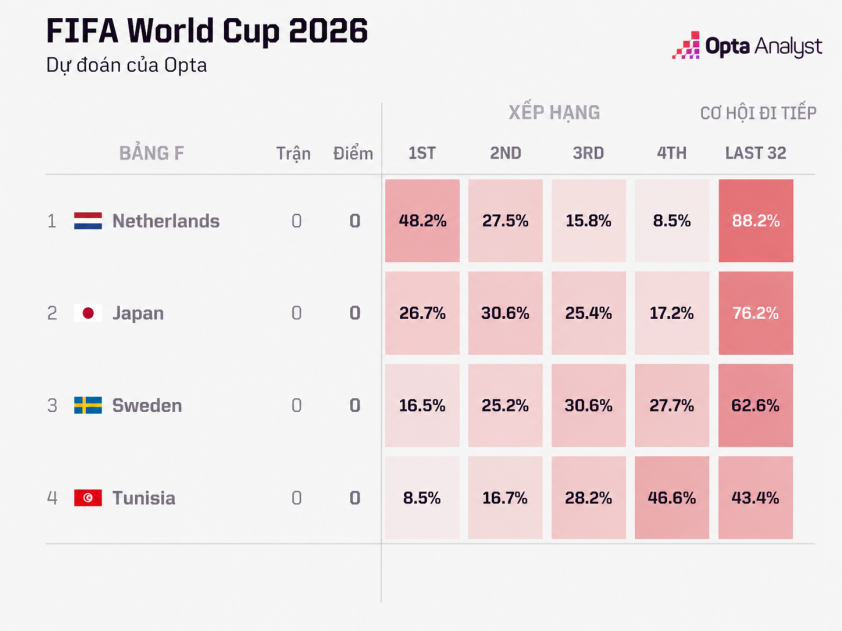Screen dimensions: 842x631
Task: Click the Opta Analyst logo
Action: click(x=747, y=46)
